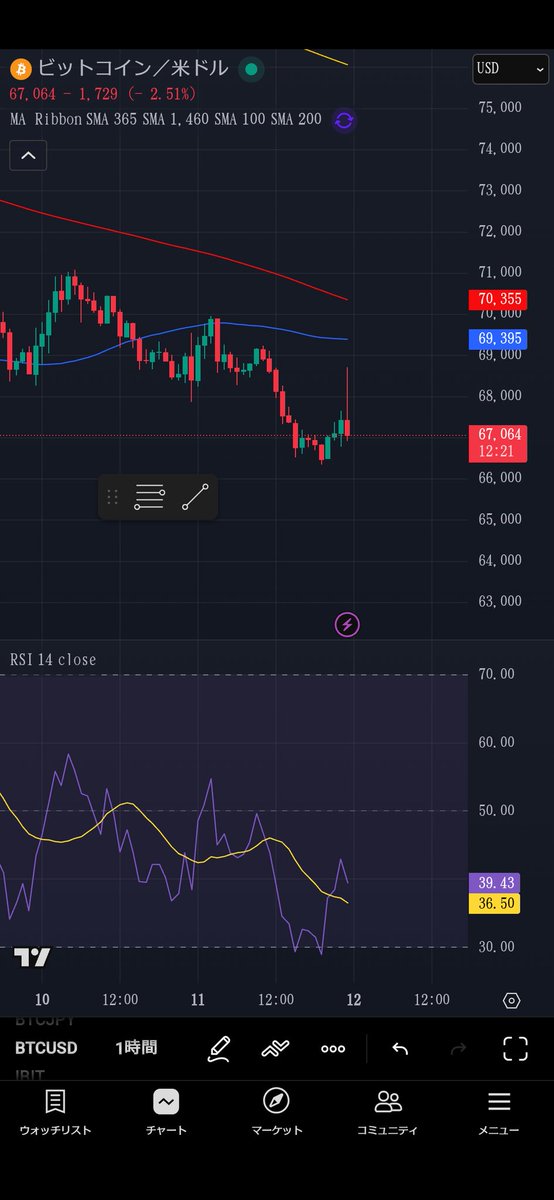Enter fullscreen chart mode

click(x=515, y=1048)
